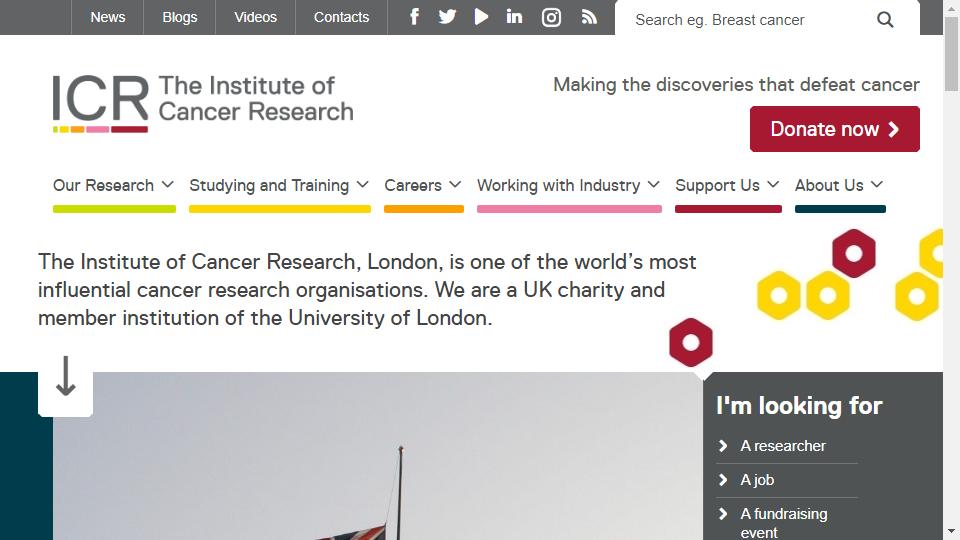Viewport: 960px width, 540px height.
Task: Expand the About Us chevron
Action: coord(877,184)
